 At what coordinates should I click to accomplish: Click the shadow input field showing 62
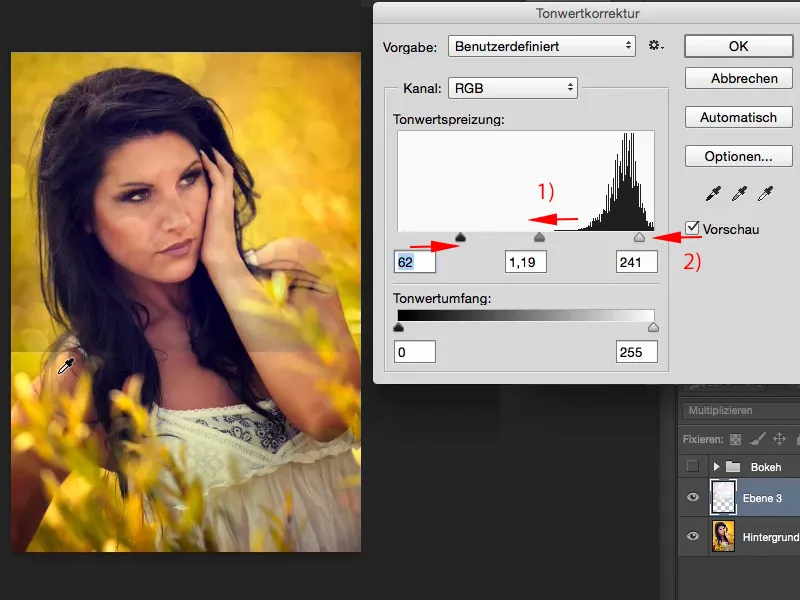(415, 262)
